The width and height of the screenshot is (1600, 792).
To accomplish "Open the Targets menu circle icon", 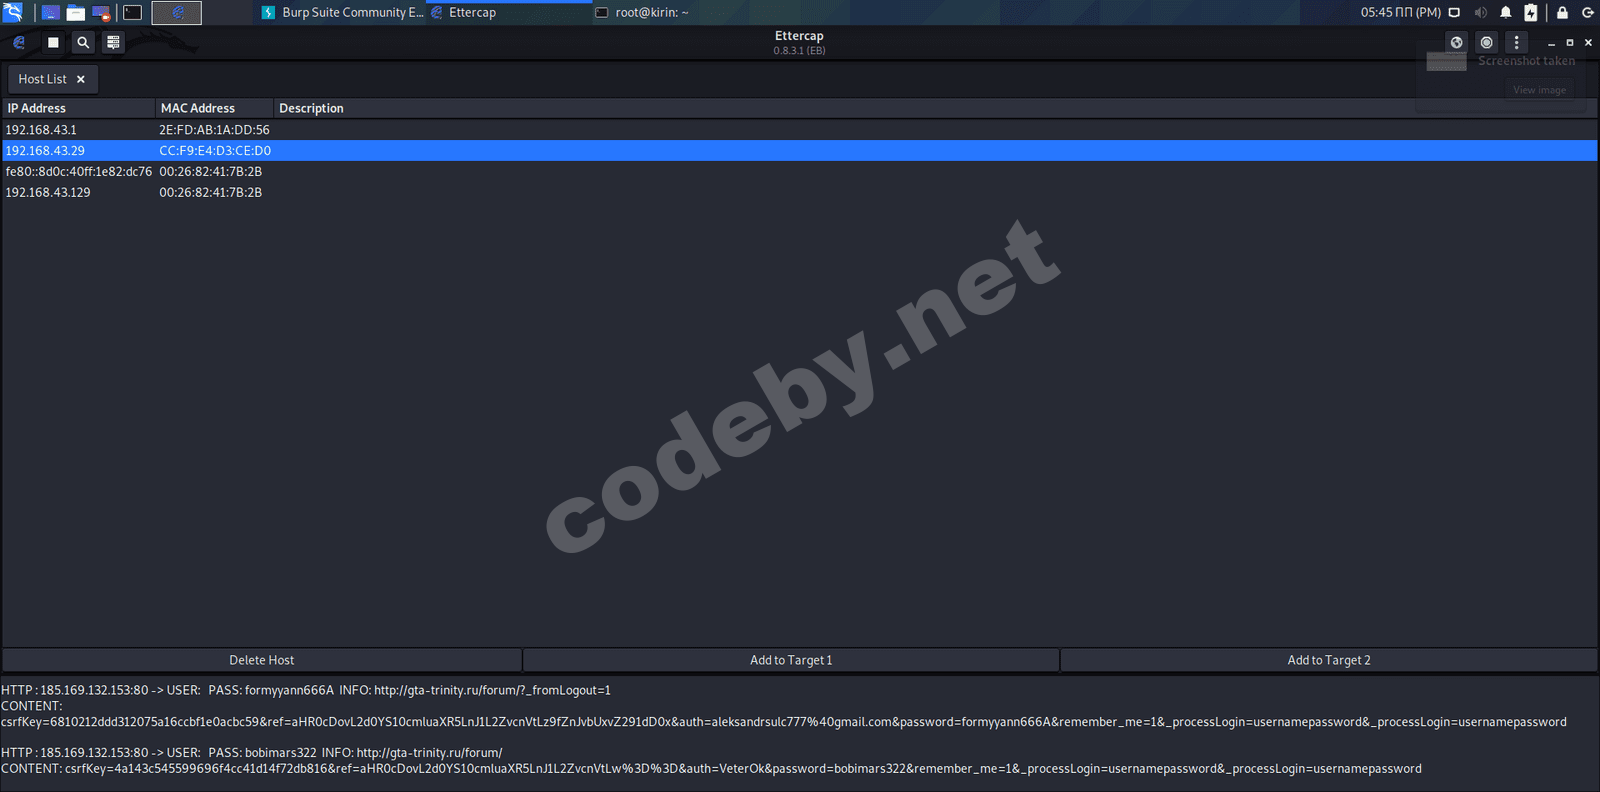I will (x=1486, y=42).
